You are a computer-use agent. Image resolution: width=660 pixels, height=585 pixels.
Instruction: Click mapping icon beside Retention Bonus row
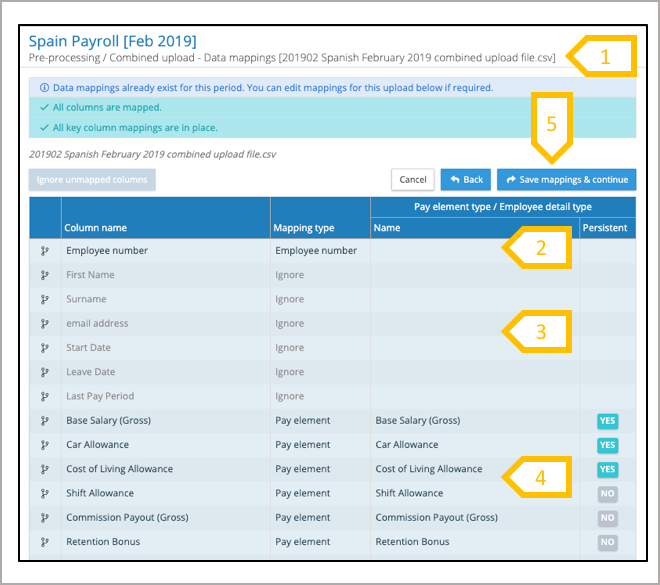[45, 542]
